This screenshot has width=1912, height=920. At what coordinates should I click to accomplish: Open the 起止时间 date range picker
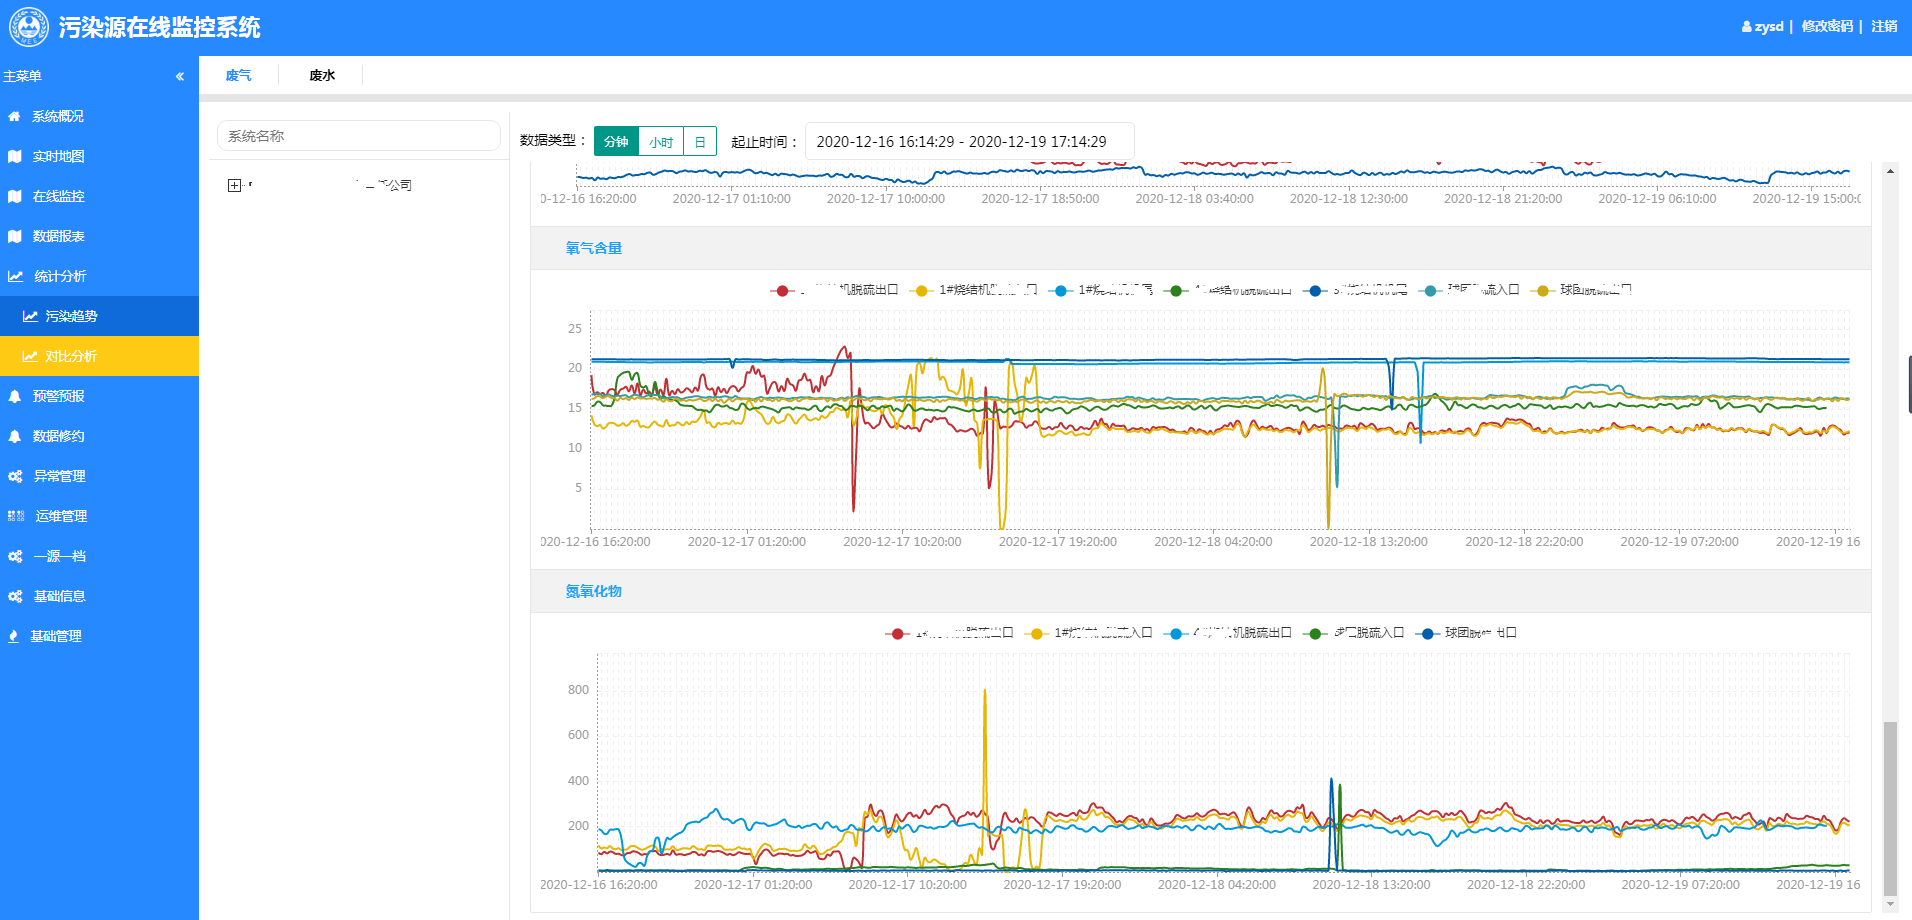coord(968,142)
